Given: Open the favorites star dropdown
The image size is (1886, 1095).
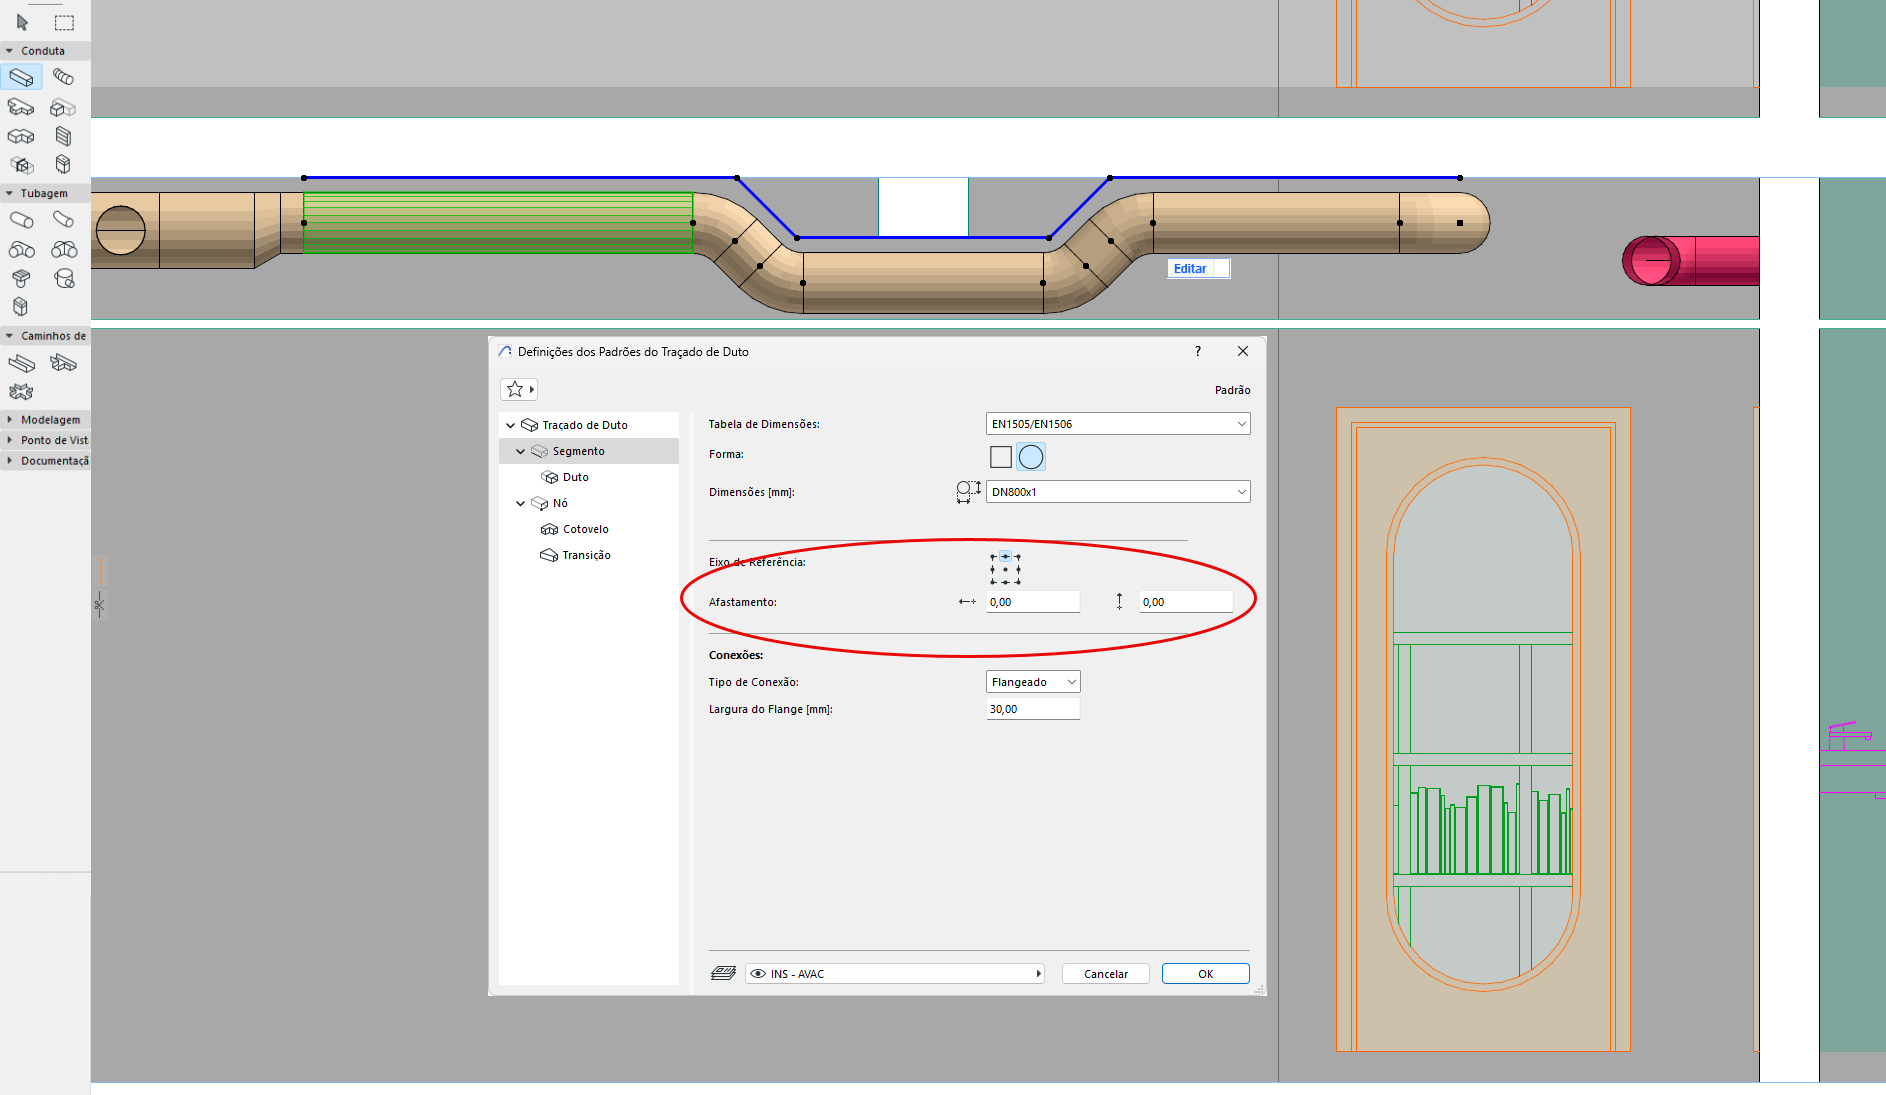Looking at the screenshot, I should pyautogui.click(x=519, y=389).
